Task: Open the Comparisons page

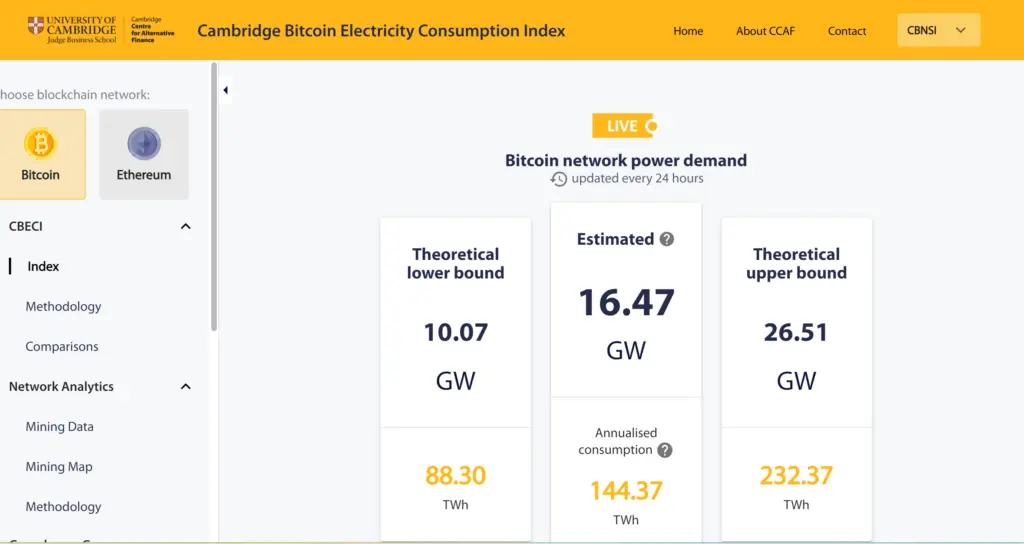Action: coord(62,347)
